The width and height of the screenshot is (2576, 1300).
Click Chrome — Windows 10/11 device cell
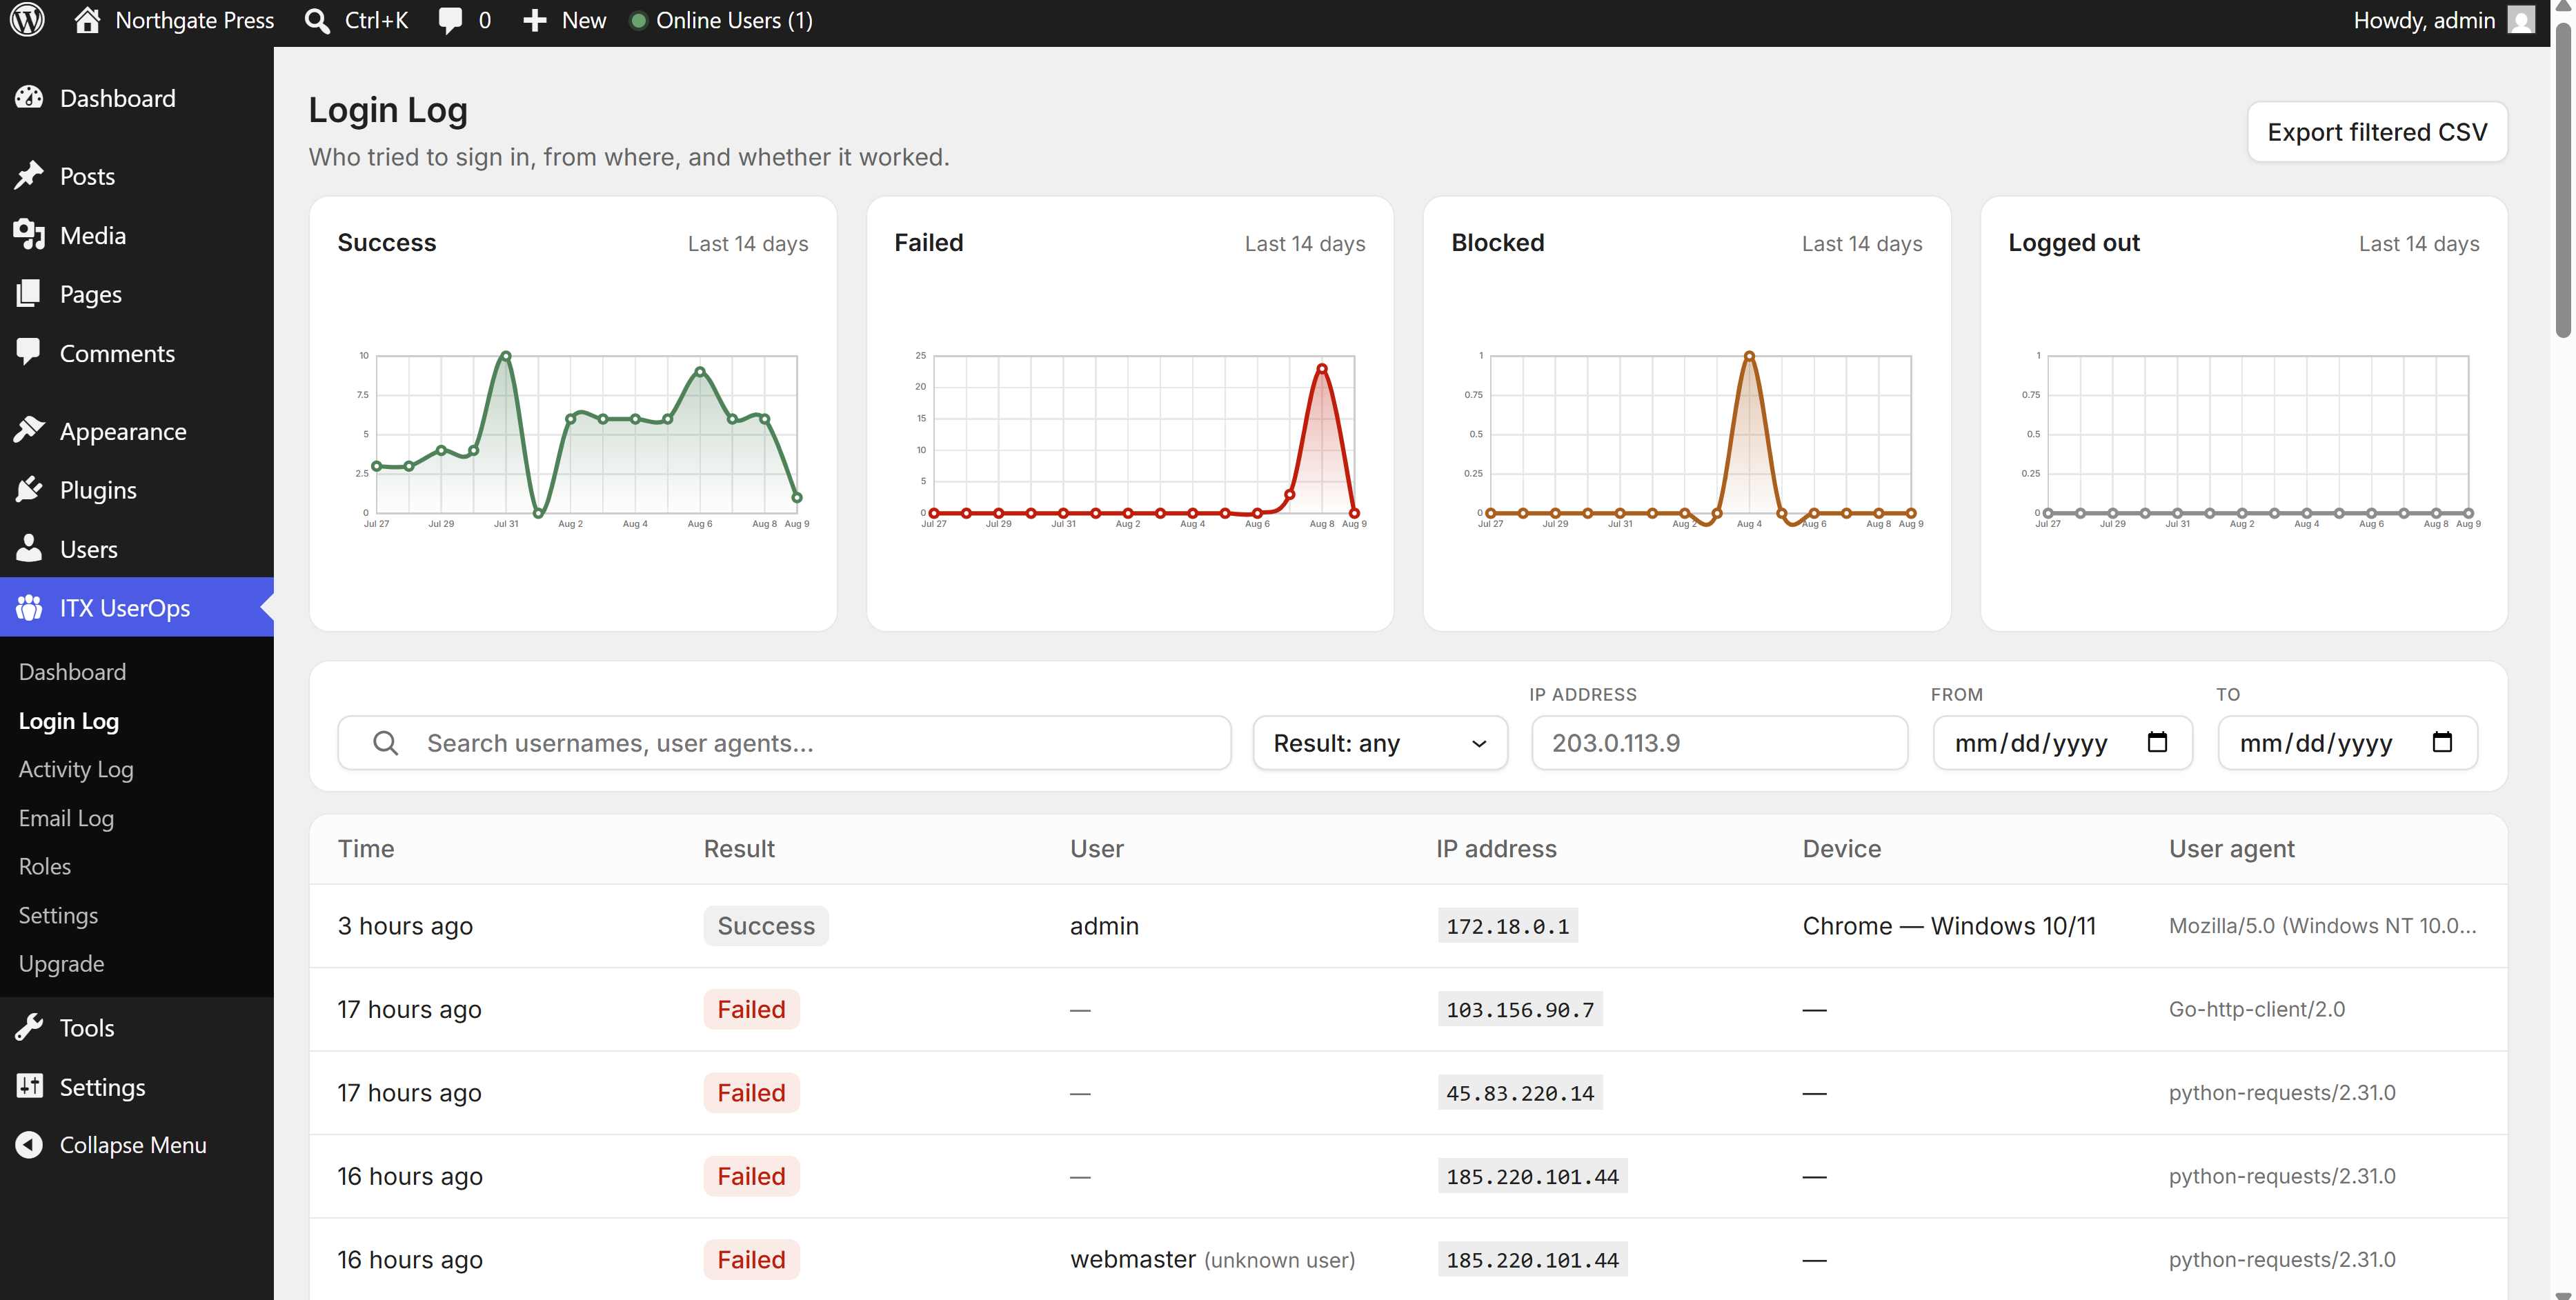[x=1949, y=926]
